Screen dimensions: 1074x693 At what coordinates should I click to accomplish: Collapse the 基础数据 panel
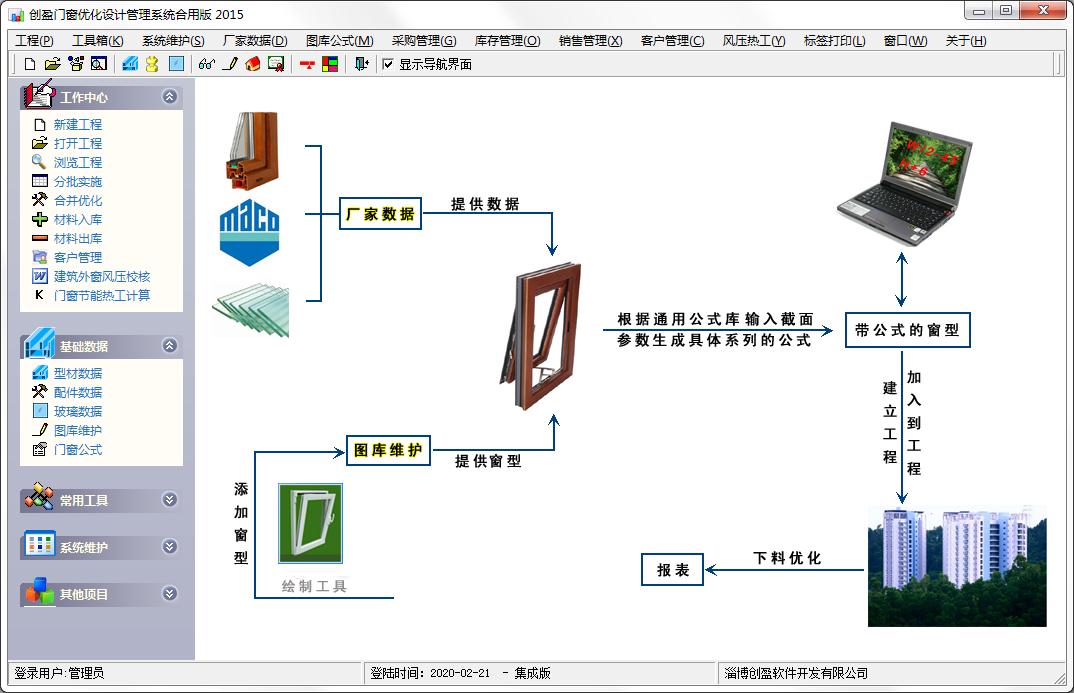170,345
